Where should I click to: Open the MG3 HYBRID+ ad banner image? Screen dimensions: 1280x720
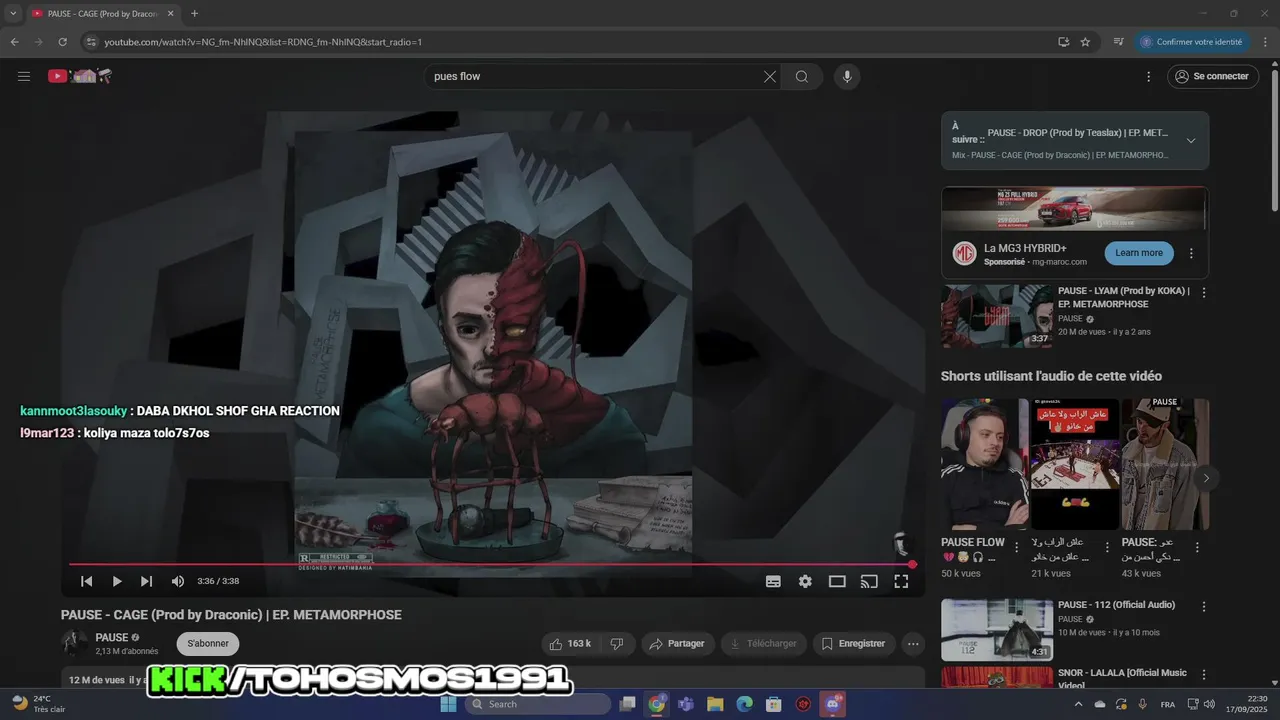(1075, 209)
